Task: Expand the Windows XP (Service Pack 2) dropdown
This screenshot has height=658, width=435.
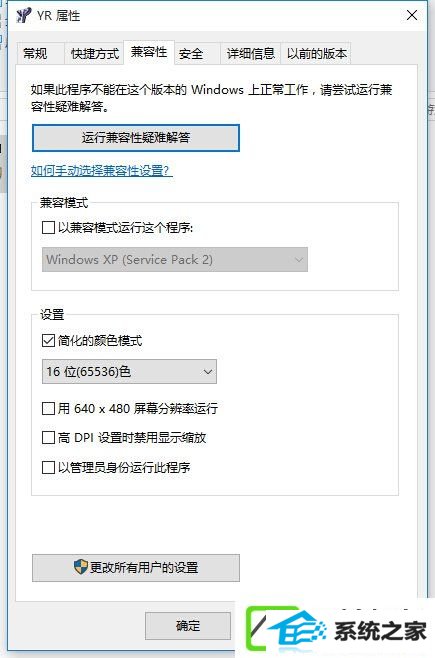Action: (175, 259)
